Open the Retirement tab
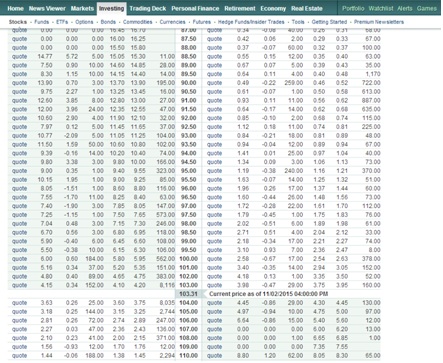443x363 pixels. [x=240, y=8]
